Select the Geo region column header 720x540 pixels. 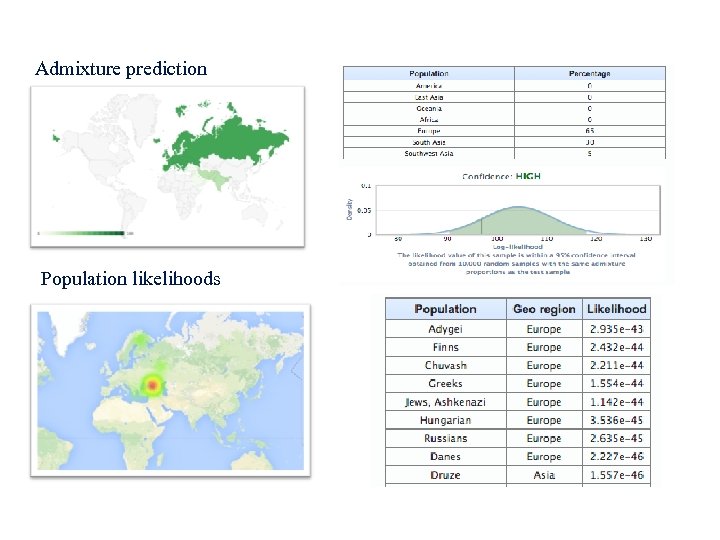tap(544, 309)
